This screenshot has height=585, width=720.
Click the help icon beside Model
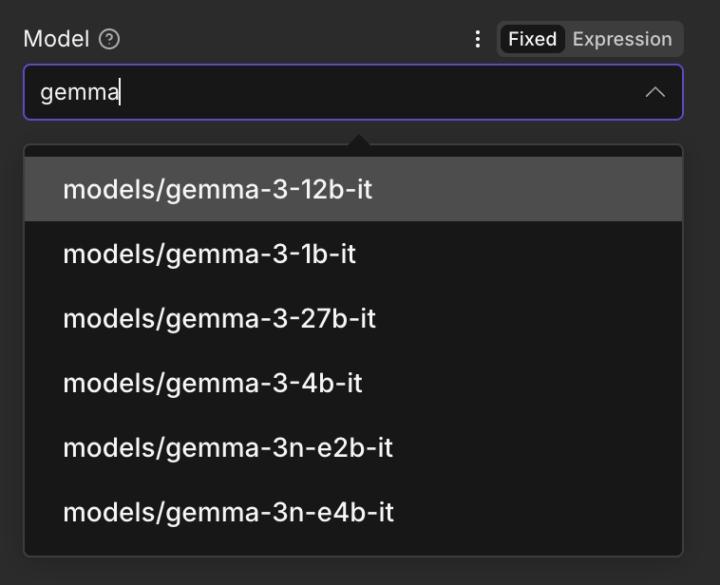coord(110,40)
